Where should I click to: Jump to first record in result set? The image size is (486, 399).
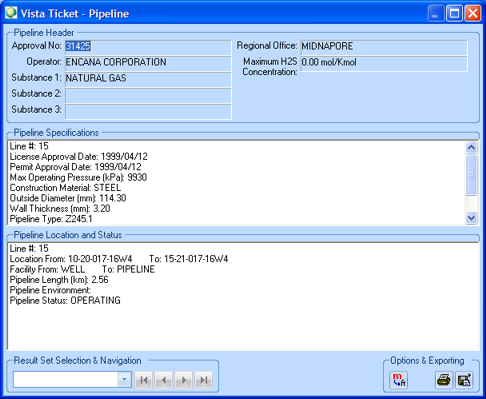tap(144, 380)
